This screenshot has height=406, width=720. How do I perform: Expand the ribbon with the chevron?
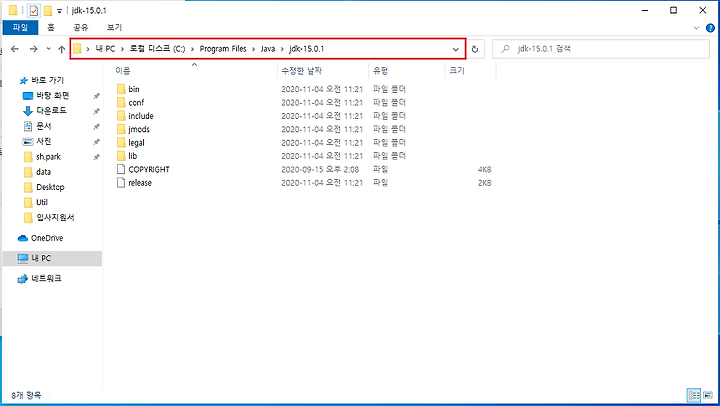(x=696, y=28)
